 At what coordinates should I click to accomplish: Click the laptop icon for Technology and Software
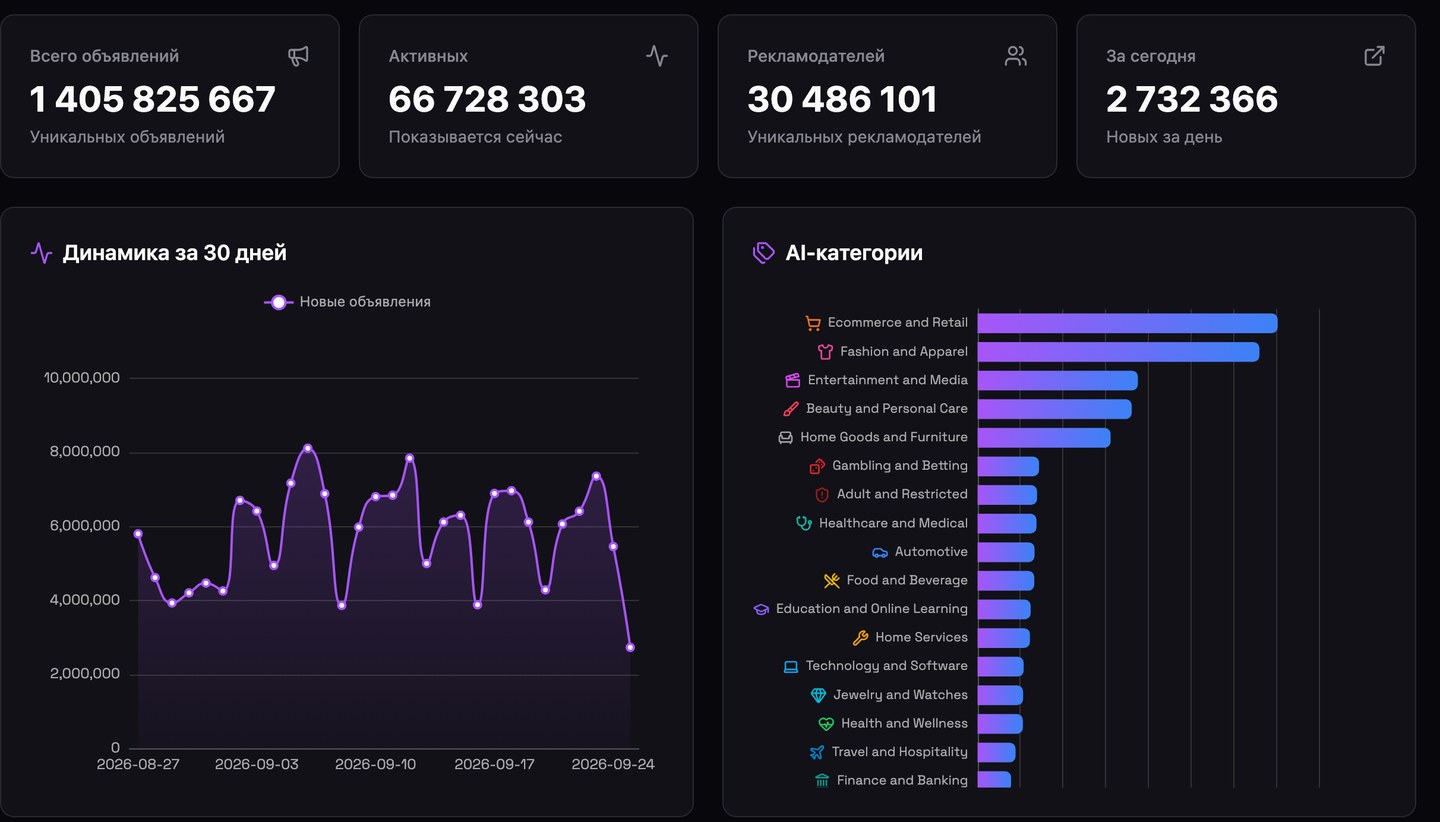click(790, 666)
